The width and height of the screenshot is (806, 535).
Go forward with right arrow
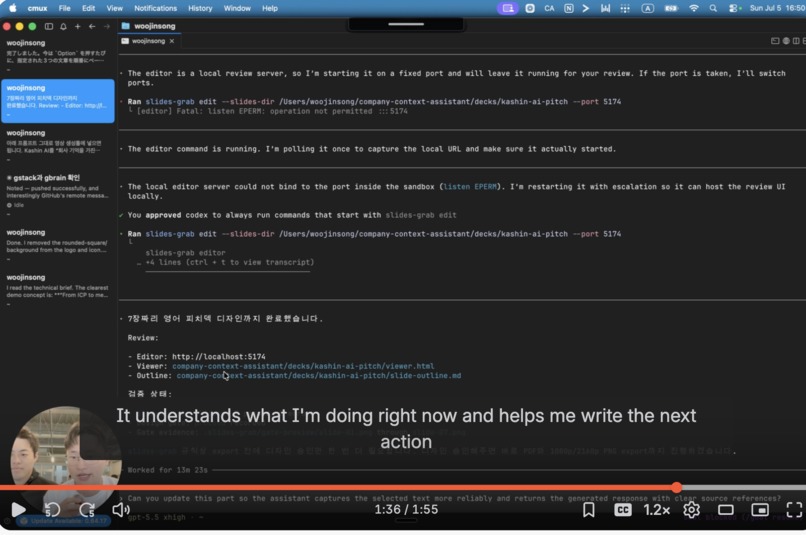point(106,26)
